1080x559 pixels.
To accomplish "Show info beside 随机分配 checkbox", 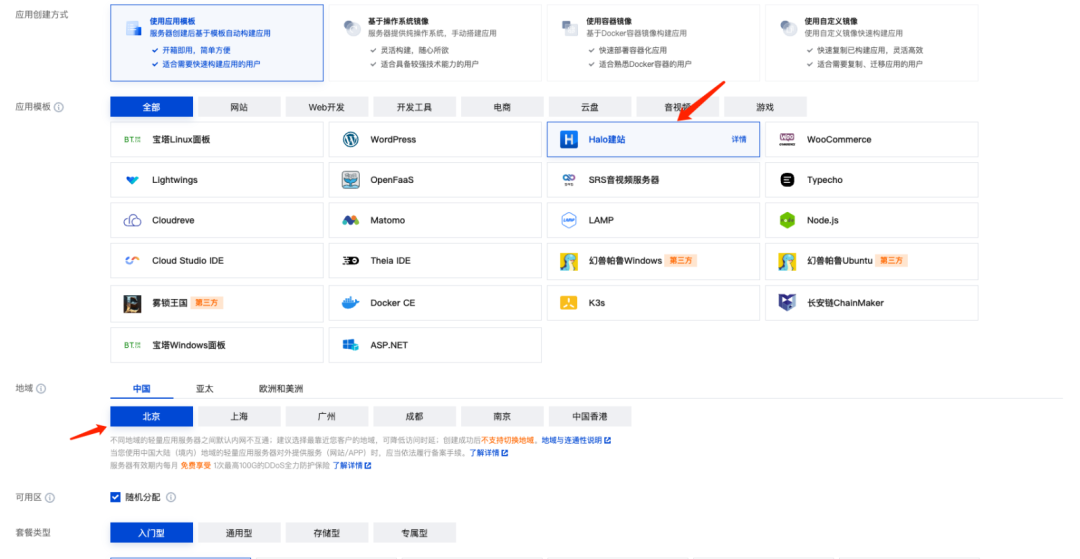I will pos(171,497).
